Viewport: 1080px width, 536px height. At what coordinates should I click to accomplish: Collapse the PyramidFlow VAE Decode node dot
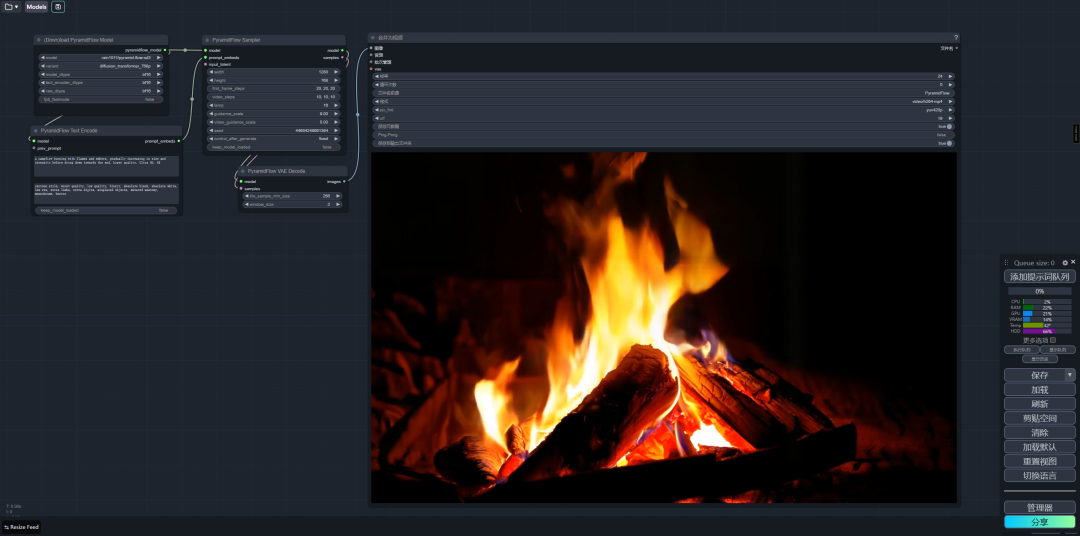[x=243, y=171]
